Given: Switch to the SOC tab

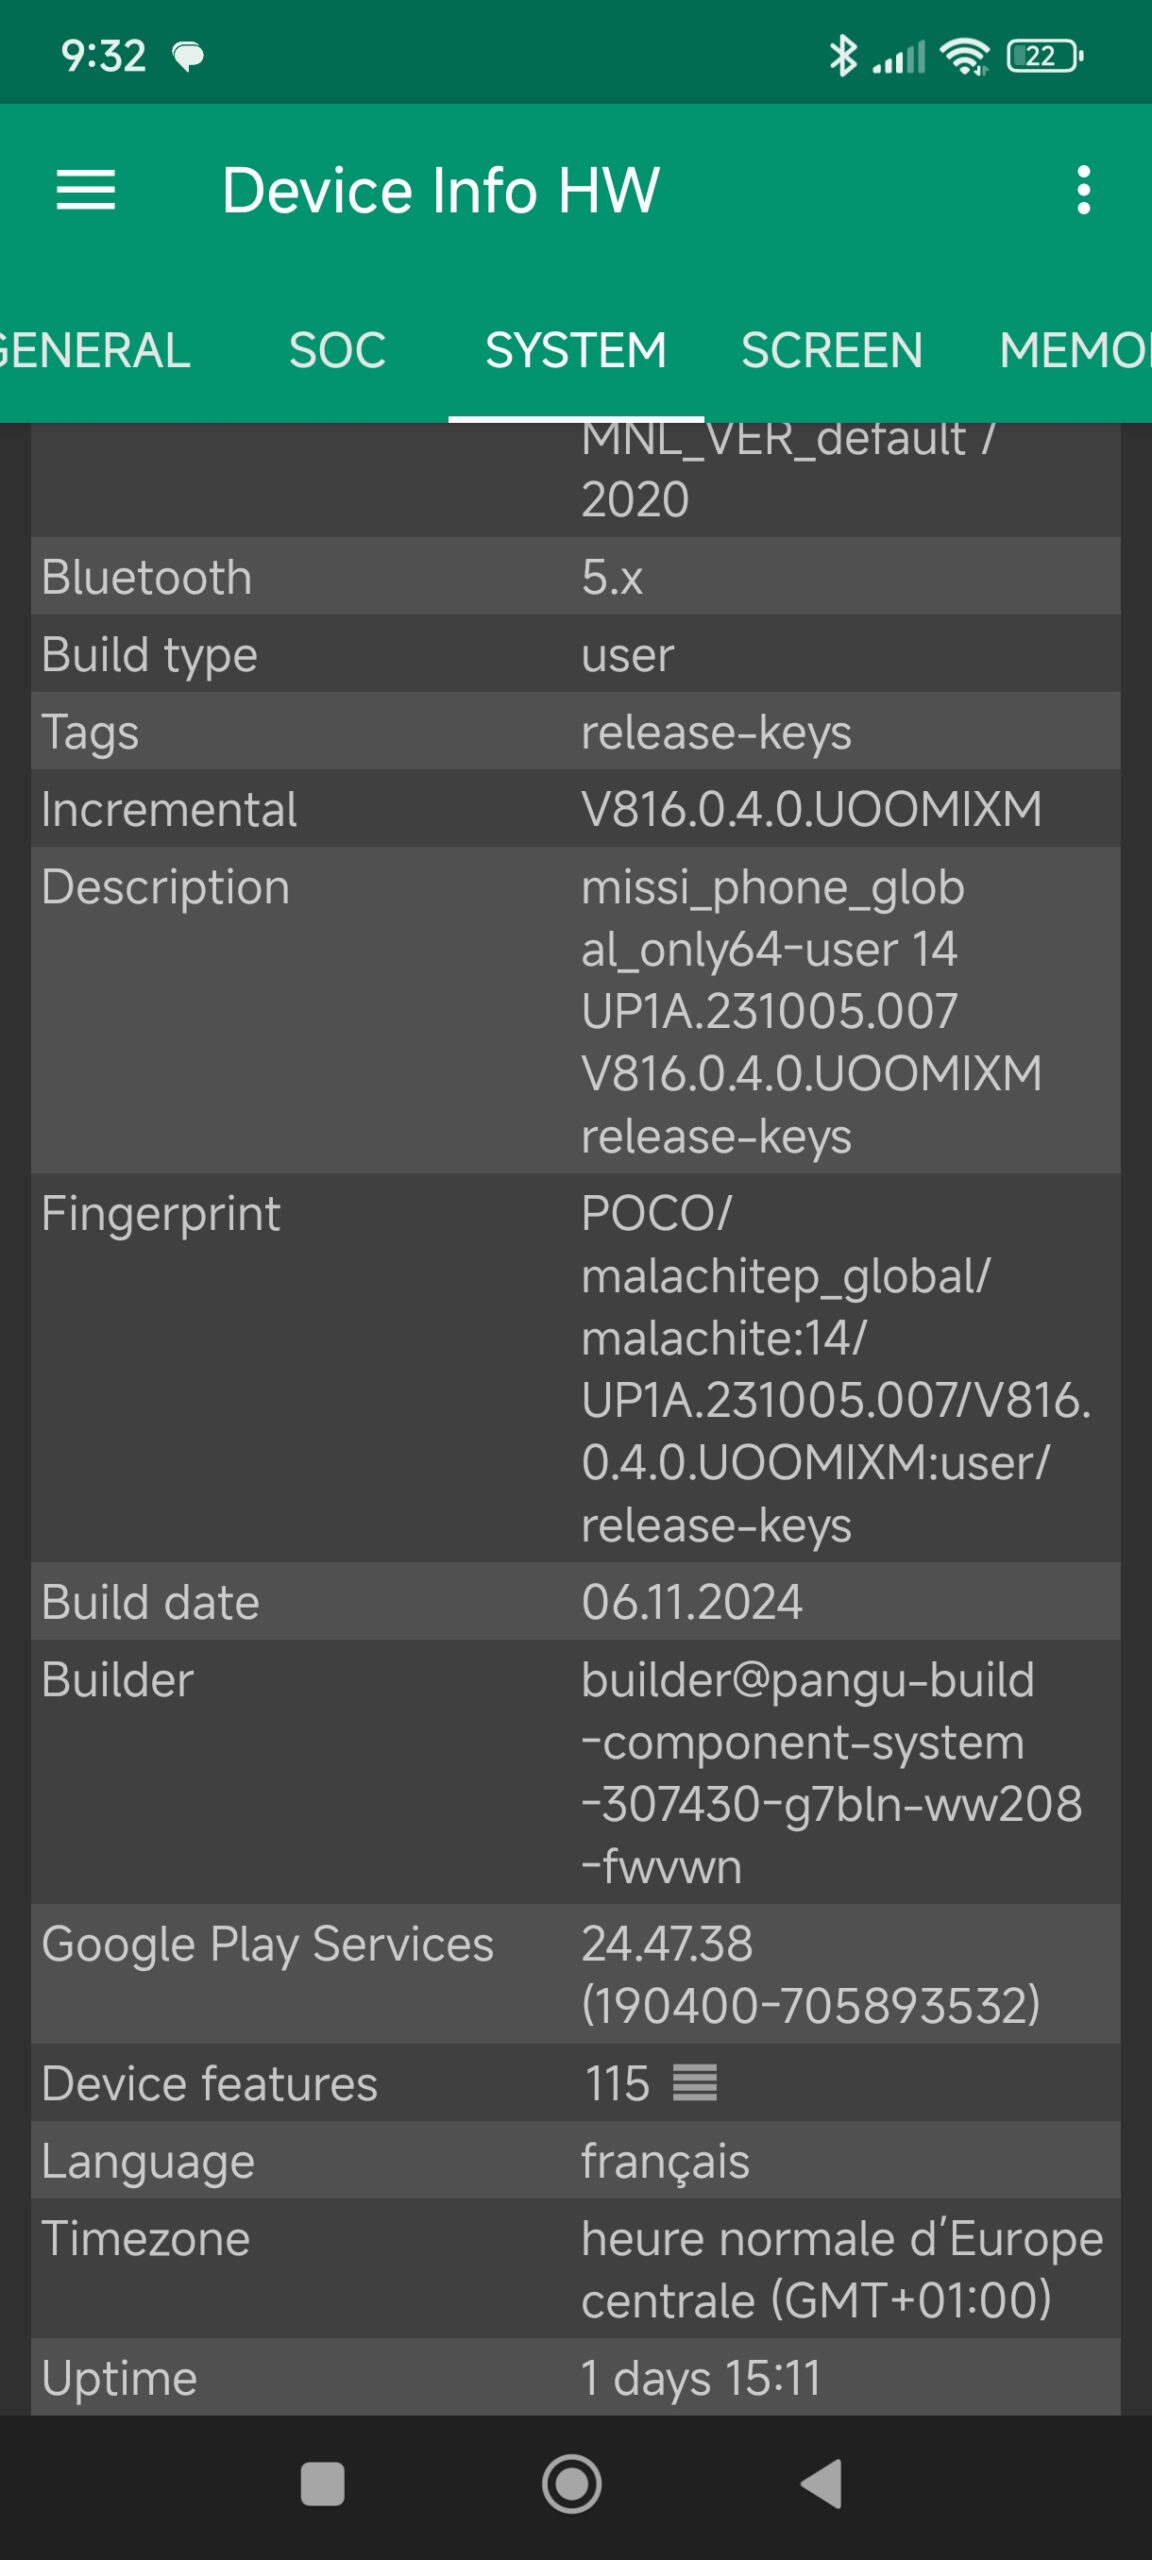Looking at the screenshot, I should click(337, 350).
